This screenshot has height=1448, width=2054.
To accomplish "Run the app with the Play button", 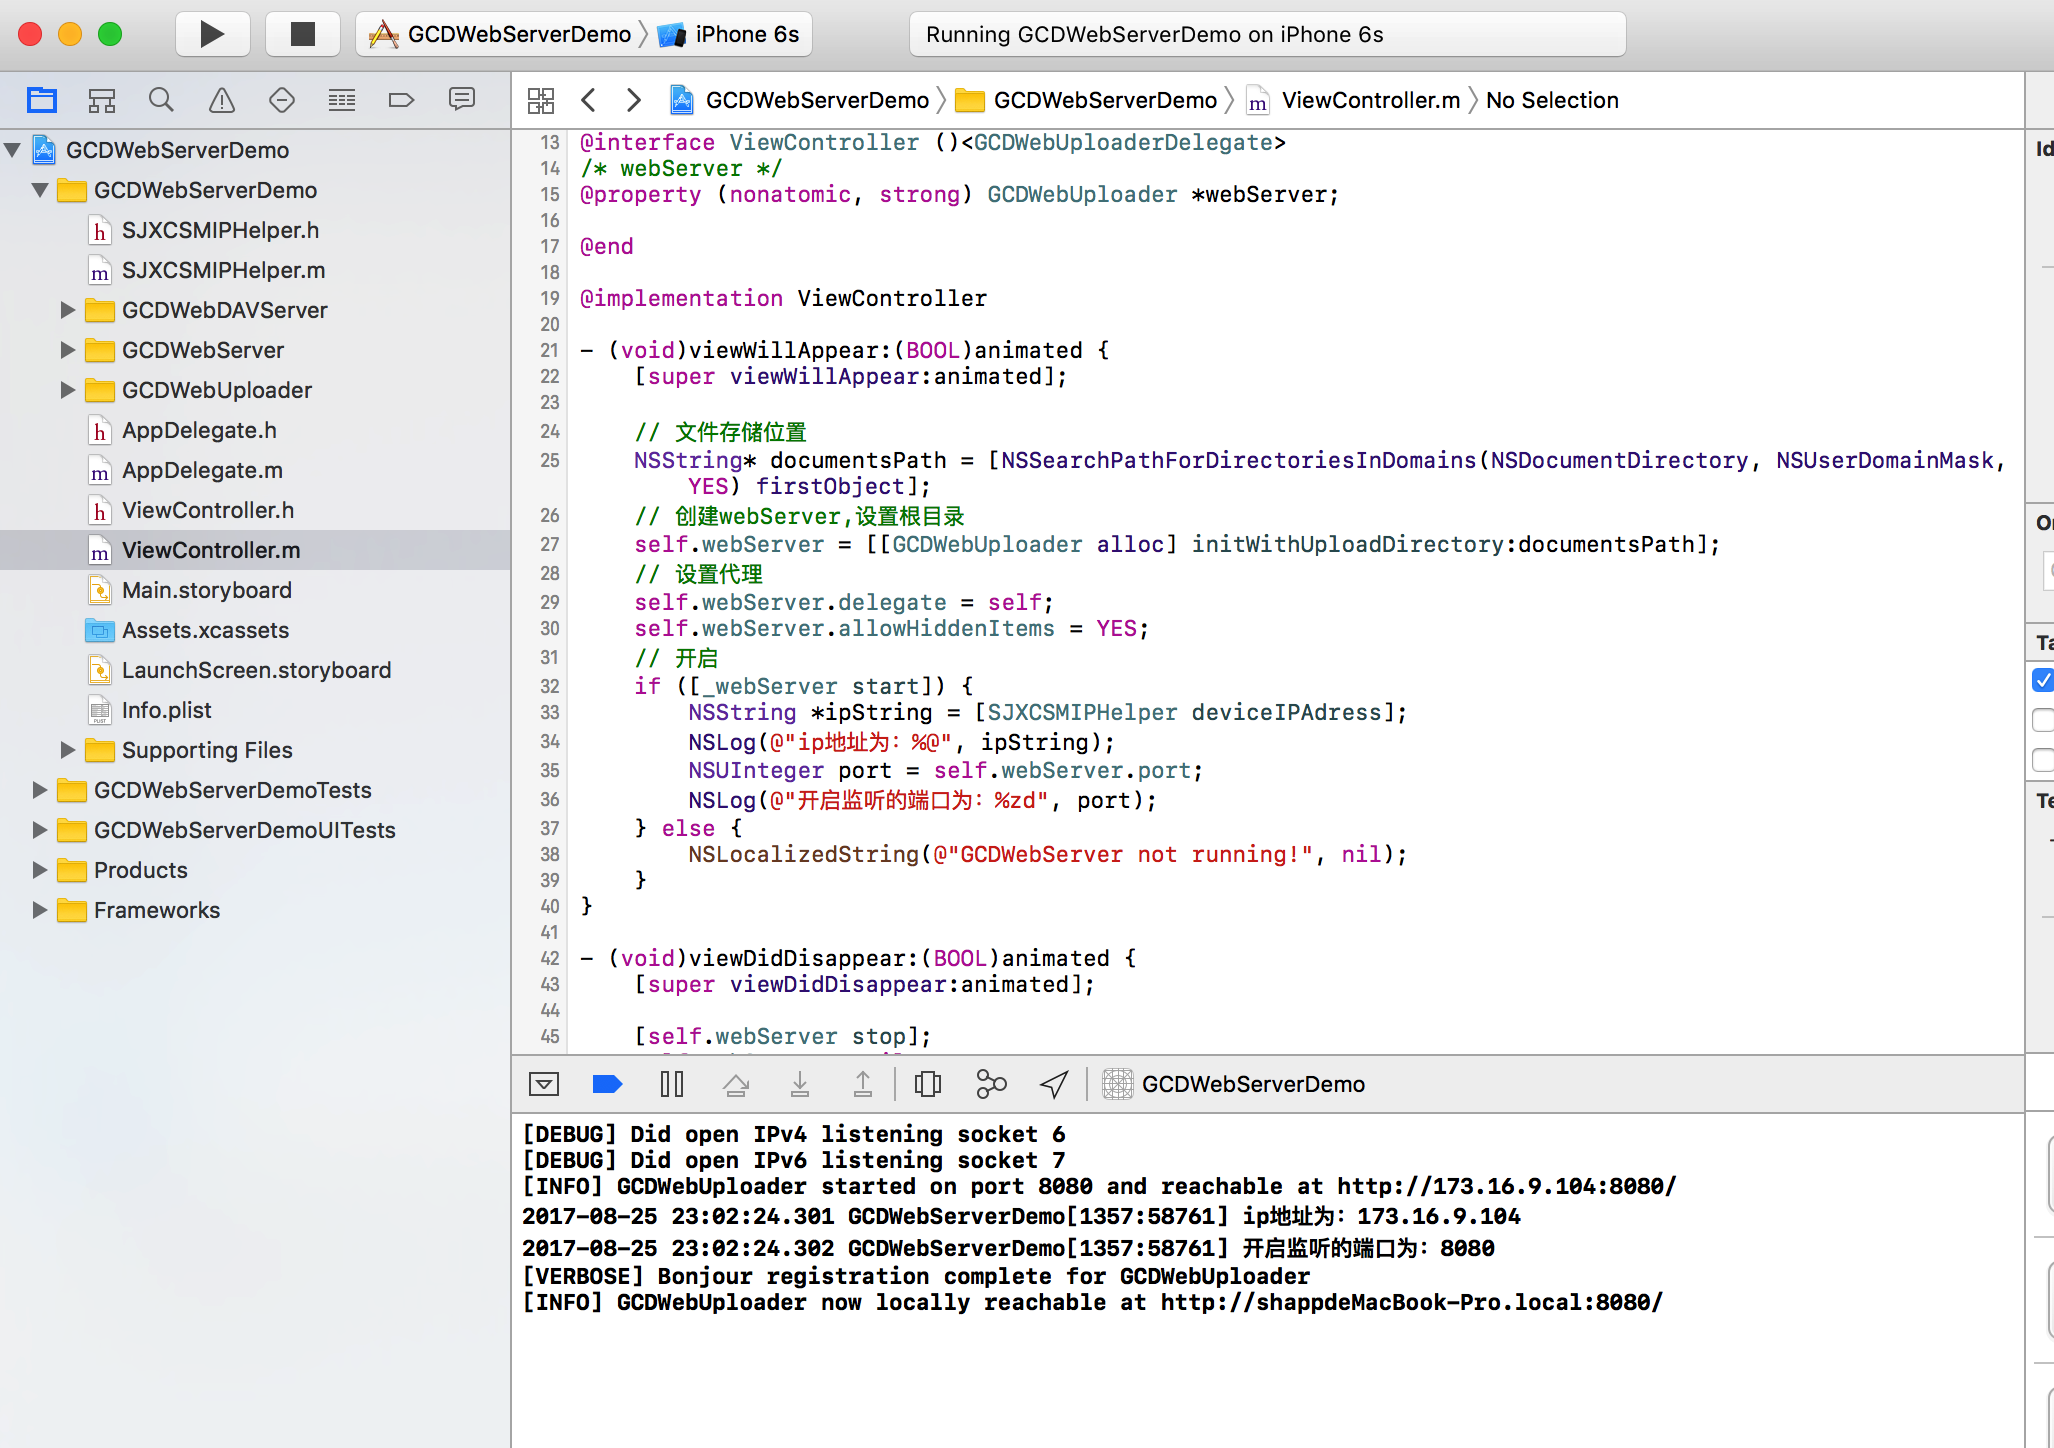I will (x=213, y=33).
